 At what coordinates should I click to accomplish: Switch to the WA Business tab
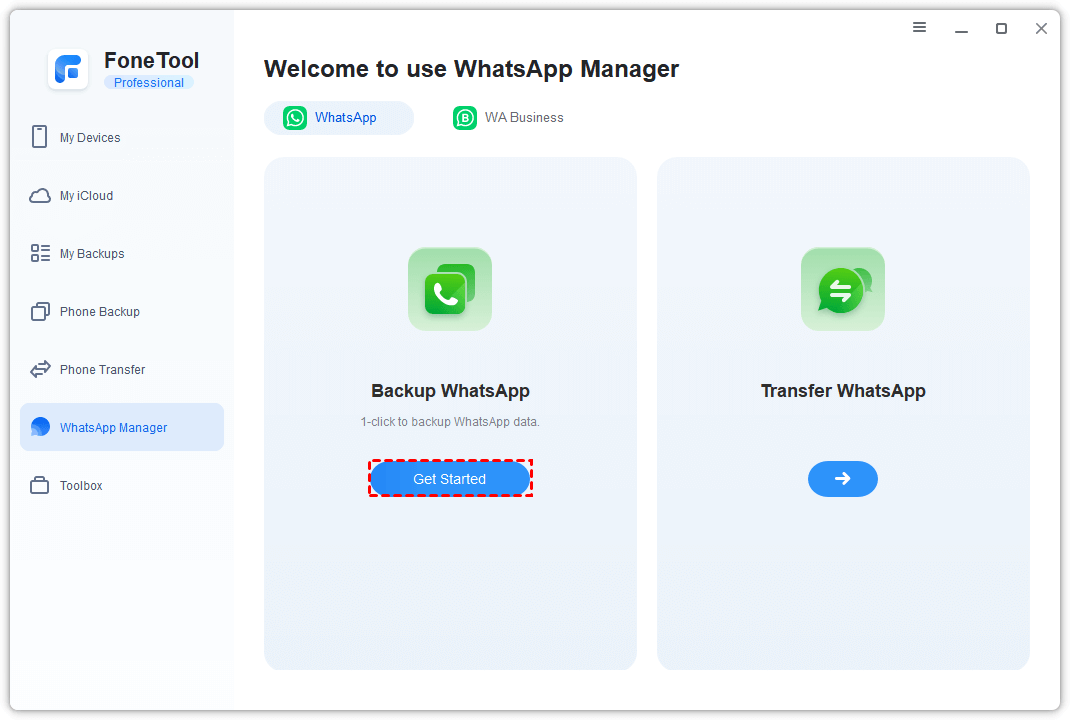pyautogui.click(x=509, y=118)
